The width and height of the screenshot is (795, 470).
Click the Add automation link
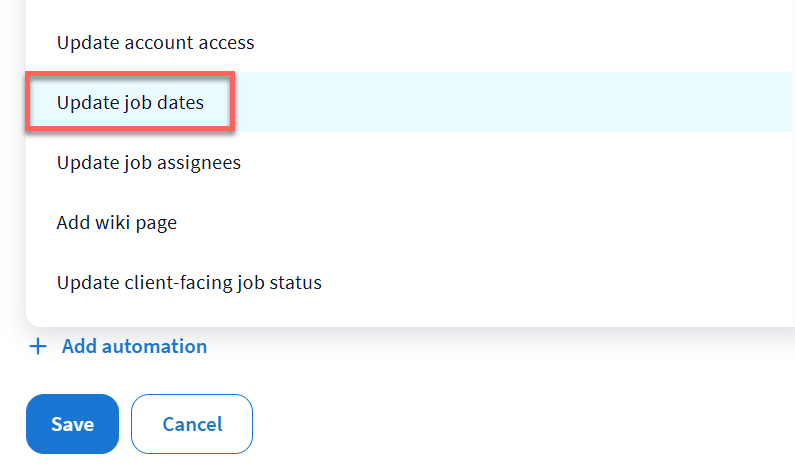[x=134, y=347]
